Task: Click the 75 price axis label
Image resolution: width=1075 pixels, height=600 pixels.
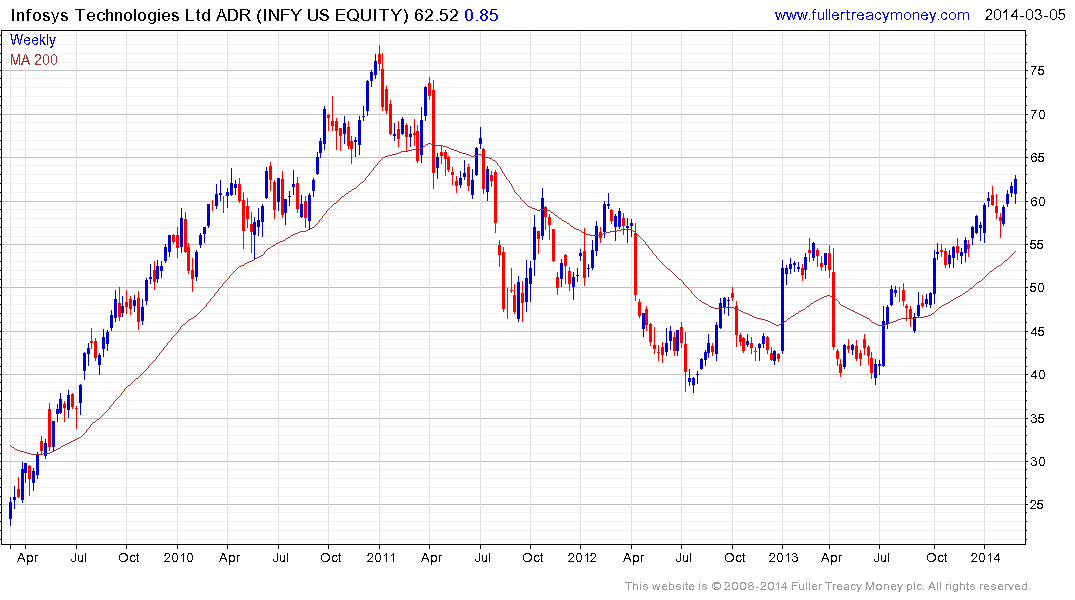Action: pyautogui.click(x=1037, y=71)
